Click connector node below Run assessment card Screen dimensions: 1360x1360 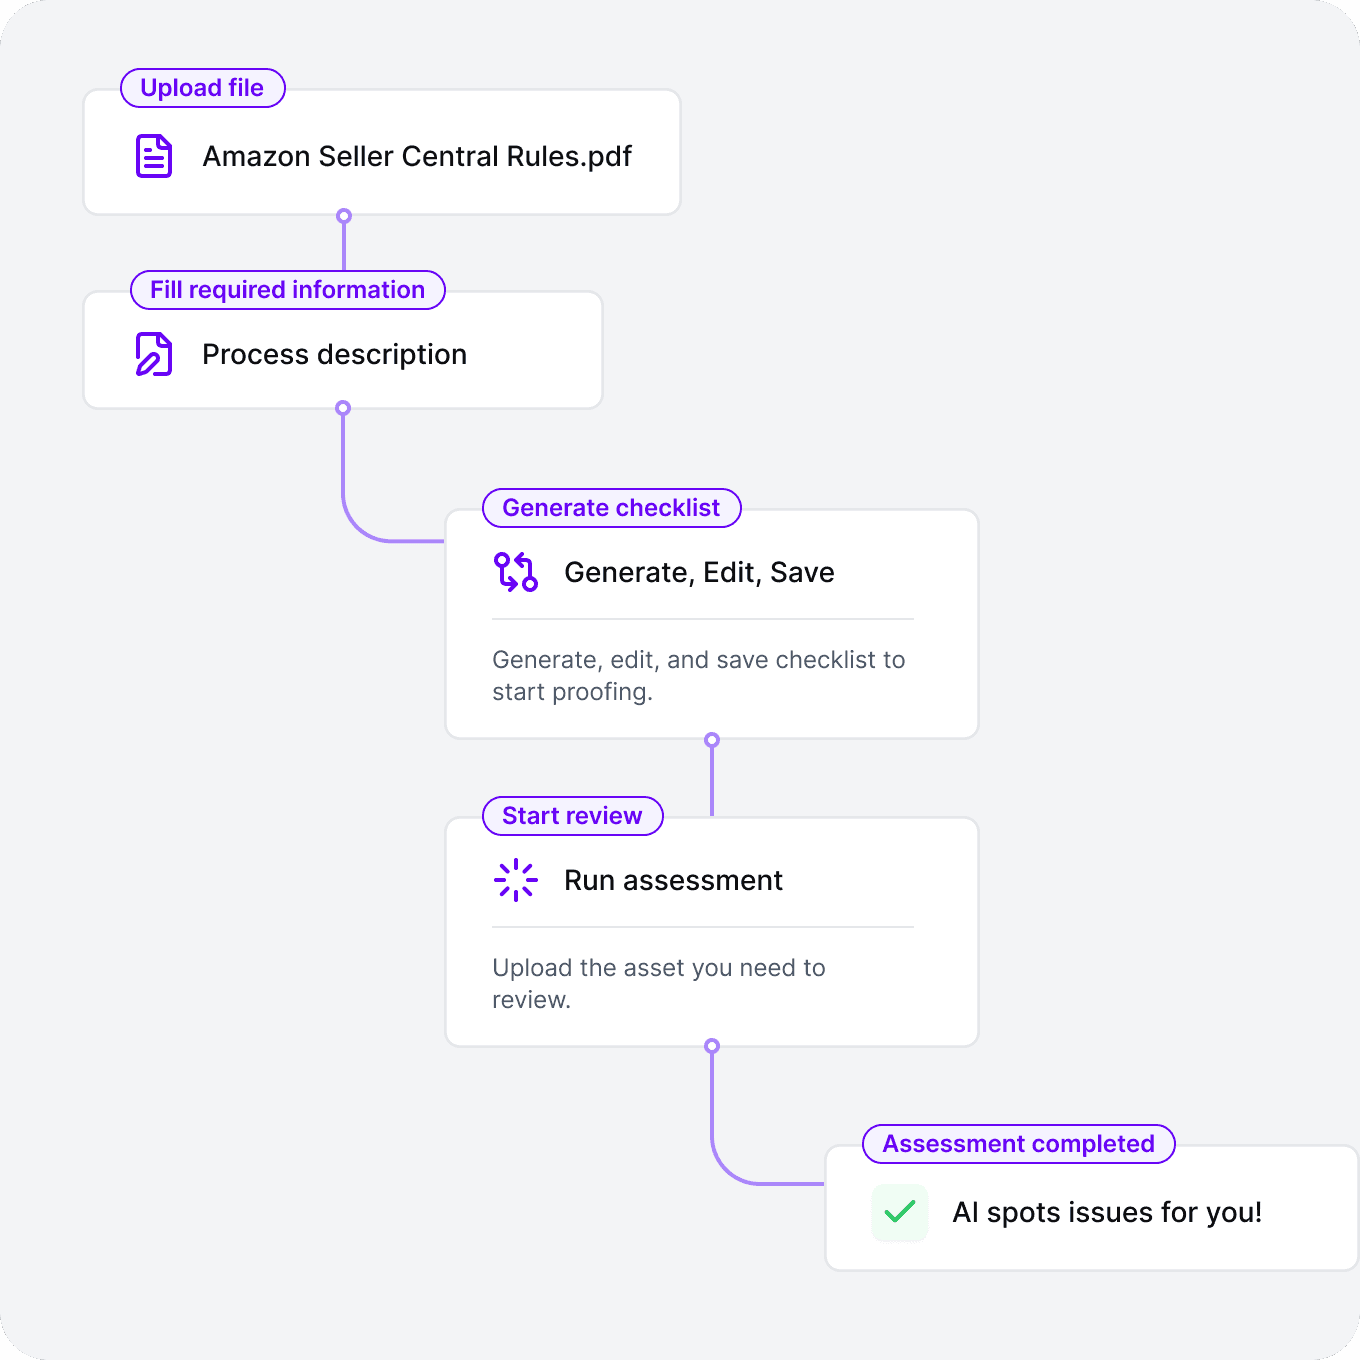(712, 1046)
